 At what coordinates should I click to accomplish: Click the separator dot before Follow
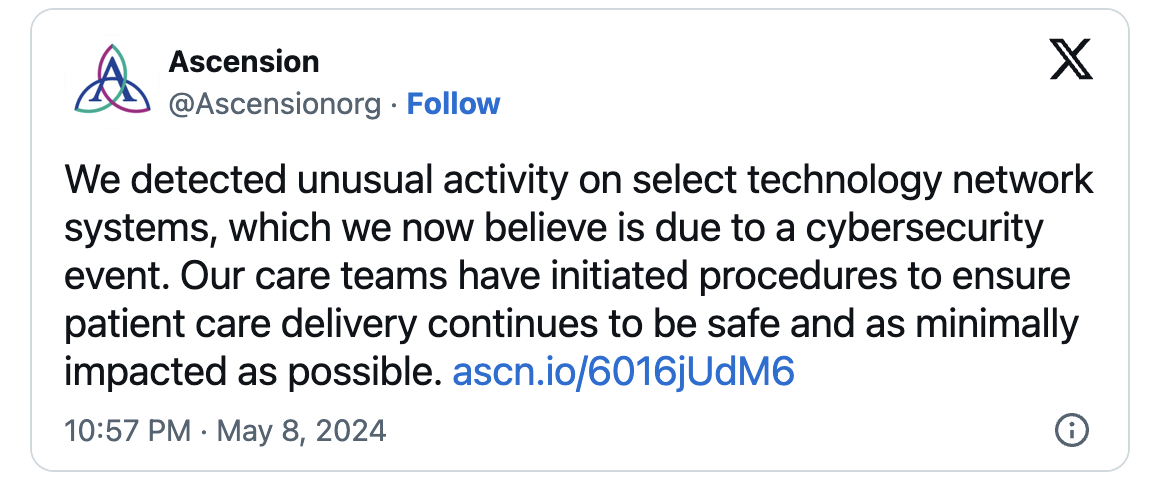[394, 105]
